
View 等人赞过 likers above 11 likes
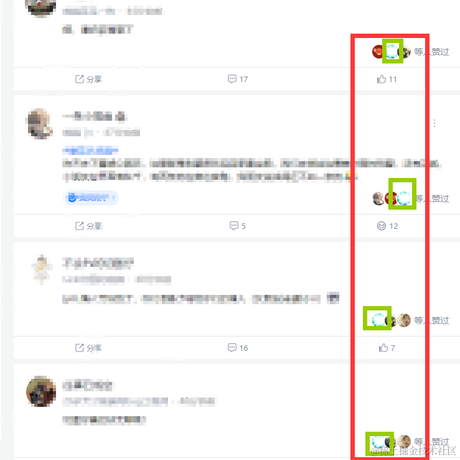(431, 52)
